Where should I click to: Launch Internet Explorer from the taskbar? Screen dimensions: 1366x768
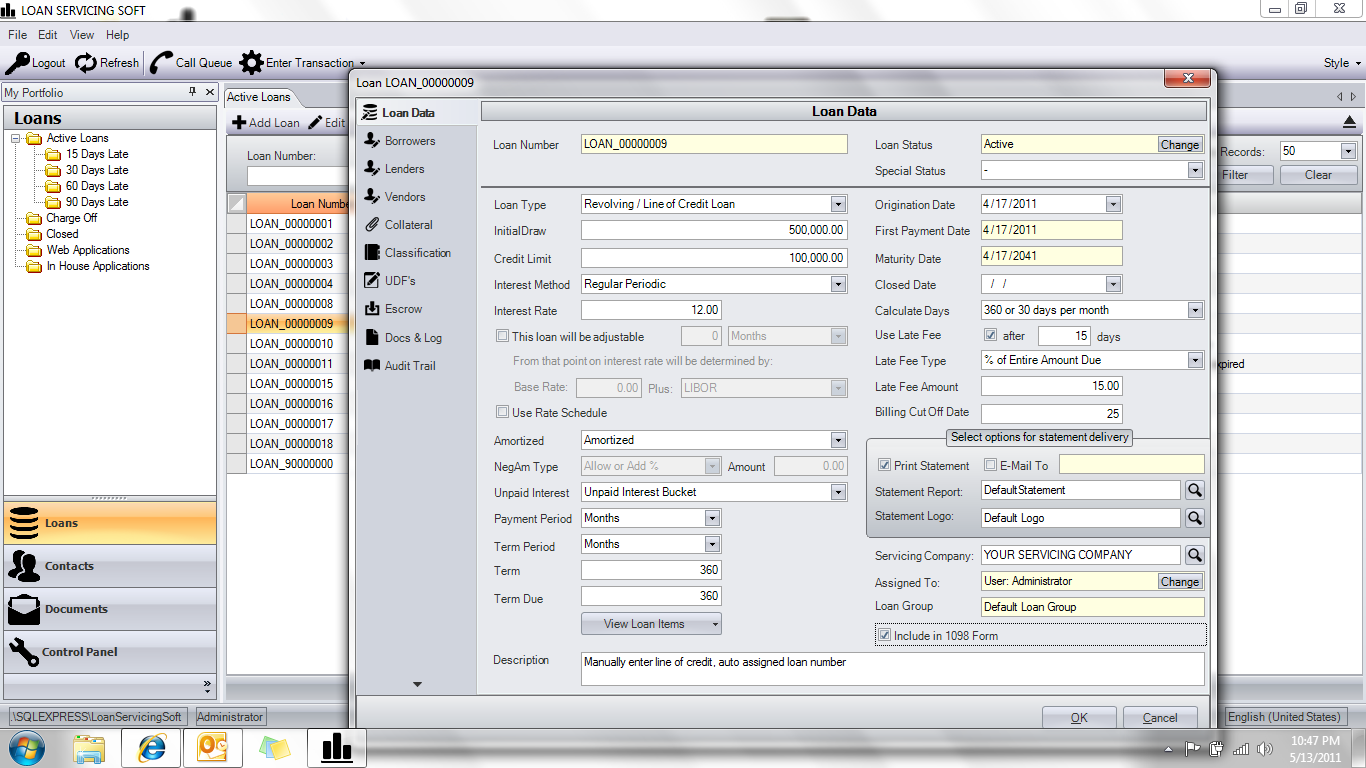click(152, 748)
